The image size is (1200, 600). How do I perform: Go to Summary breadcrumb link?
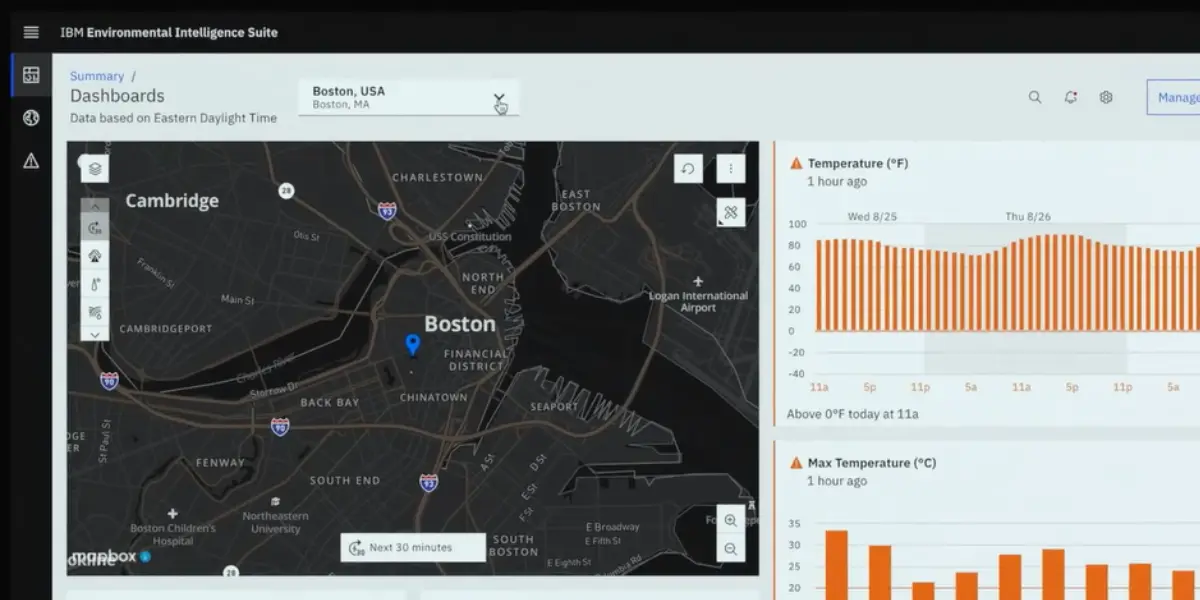coord(97,76)
